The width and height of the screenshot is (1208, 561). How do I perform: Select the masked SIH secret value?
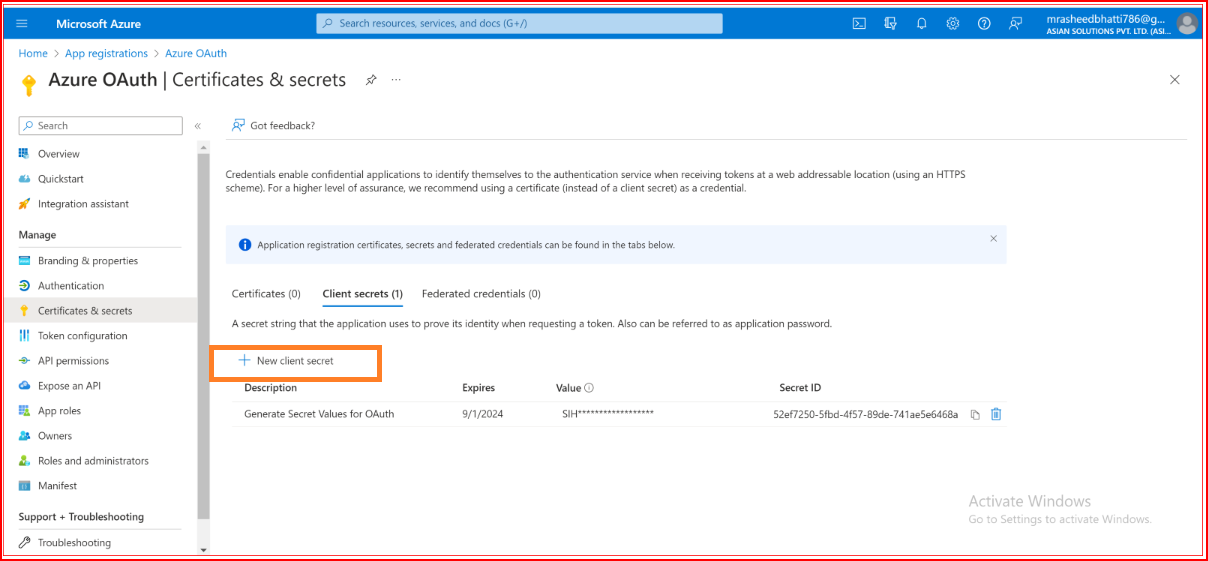[x=608, y=413]
